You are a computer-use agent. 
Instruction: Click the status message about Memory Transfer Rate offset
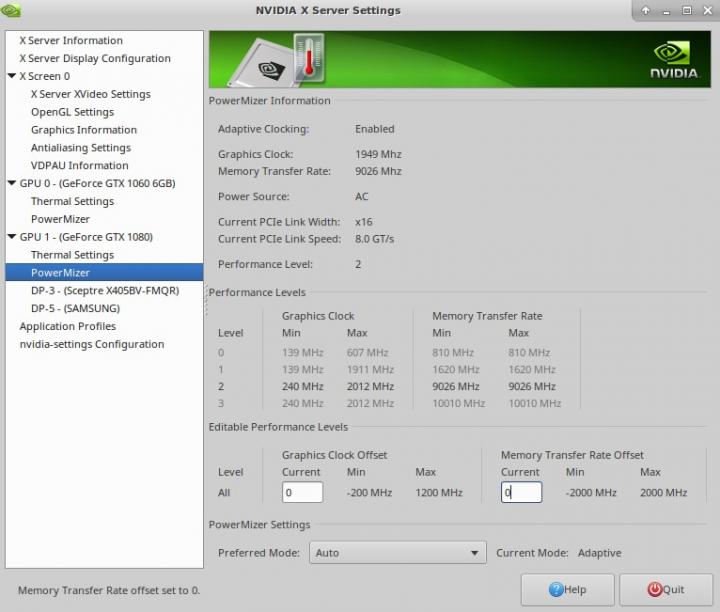pyautogui.click(x=109, y=590)
